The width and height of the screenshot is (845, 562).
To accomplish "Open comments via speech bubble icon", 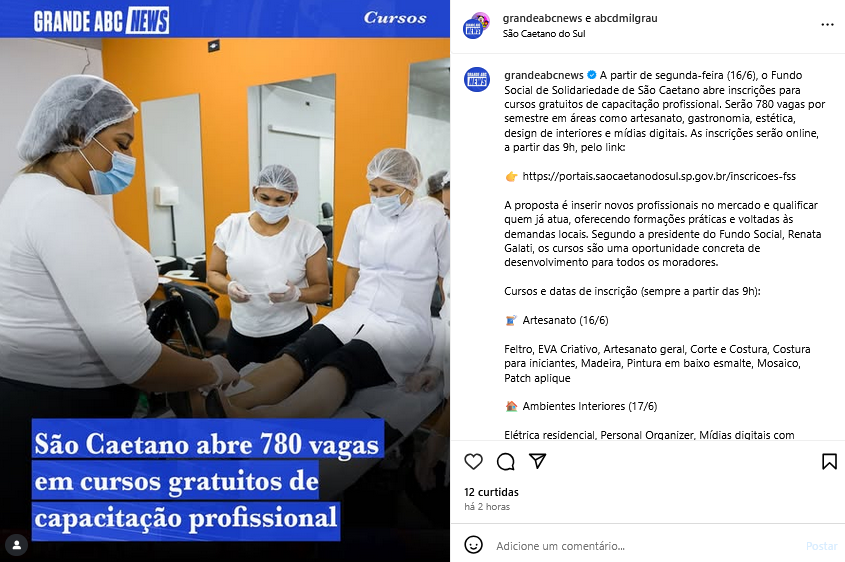I will [505, 461].
